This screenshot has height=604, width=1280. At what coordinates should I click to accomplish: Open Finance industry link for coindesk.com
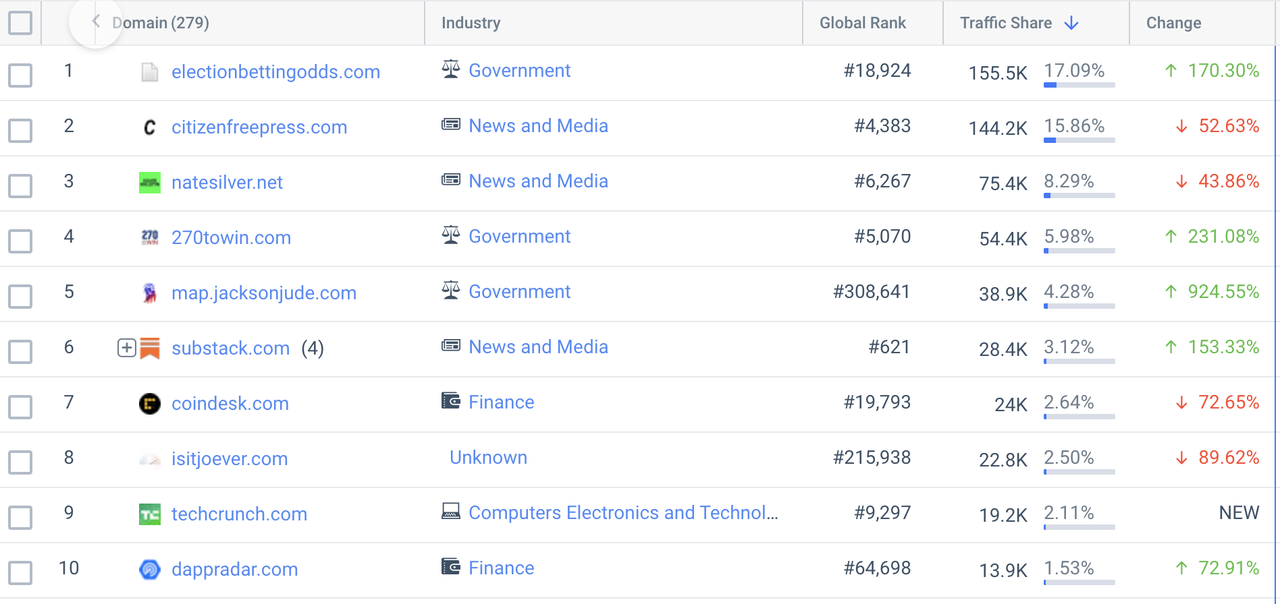click(x=501, y=402)
